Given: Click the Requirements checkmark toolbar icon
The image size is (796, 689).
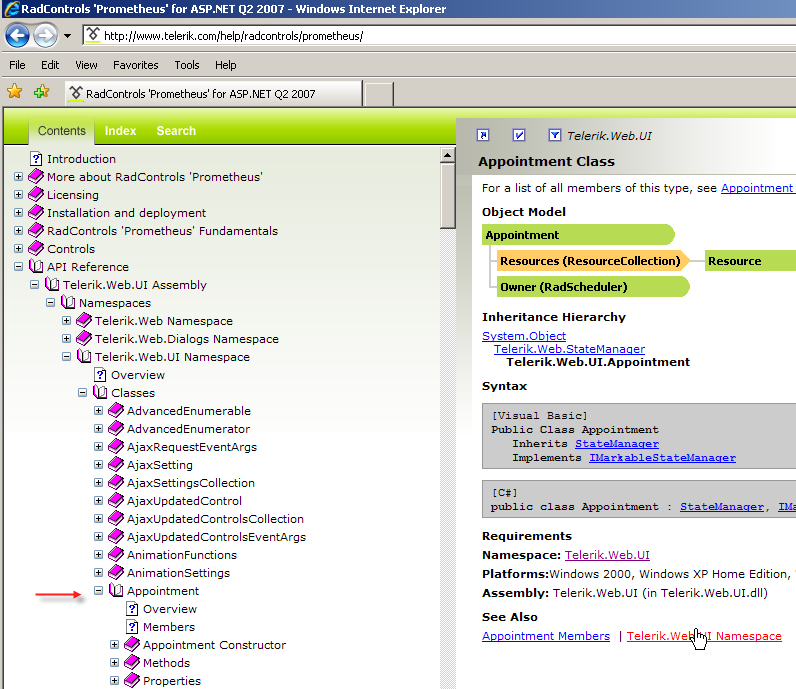Looking at the screenshot, I should (x=519, y=135).
